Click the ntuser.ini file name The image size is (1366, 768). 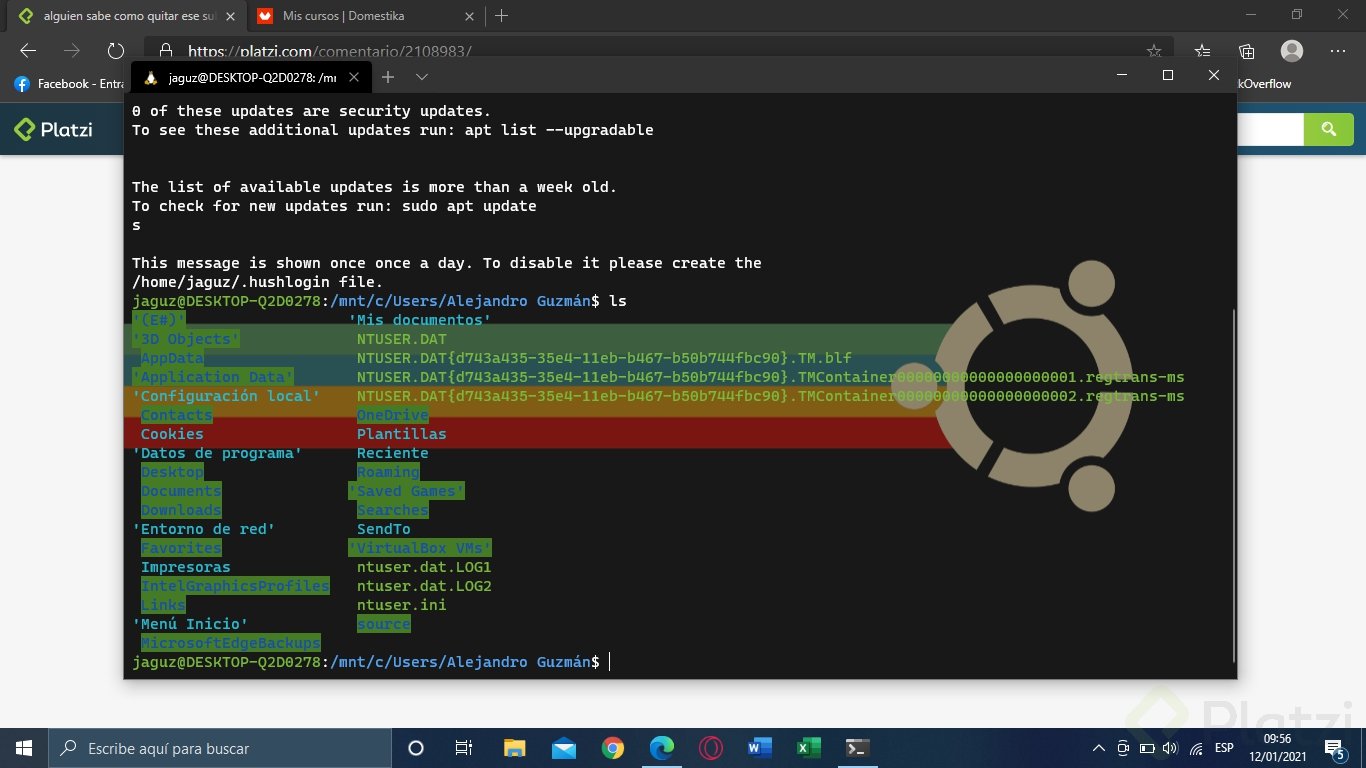(402, 605)
